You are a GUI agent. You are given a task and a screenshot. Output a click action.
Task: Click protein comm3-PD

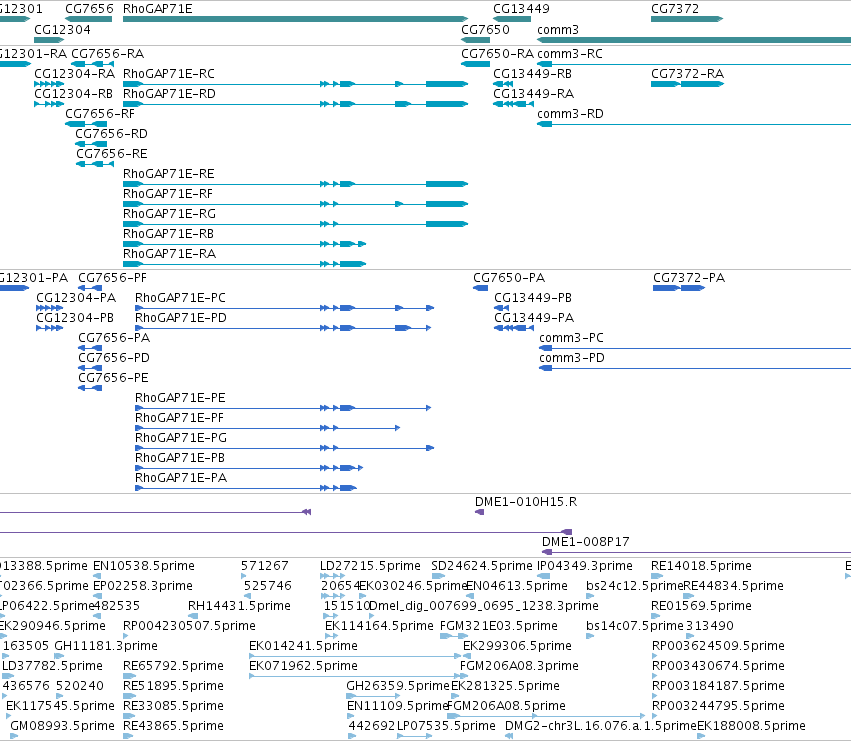pyautogui.click(x=695, y=368)
